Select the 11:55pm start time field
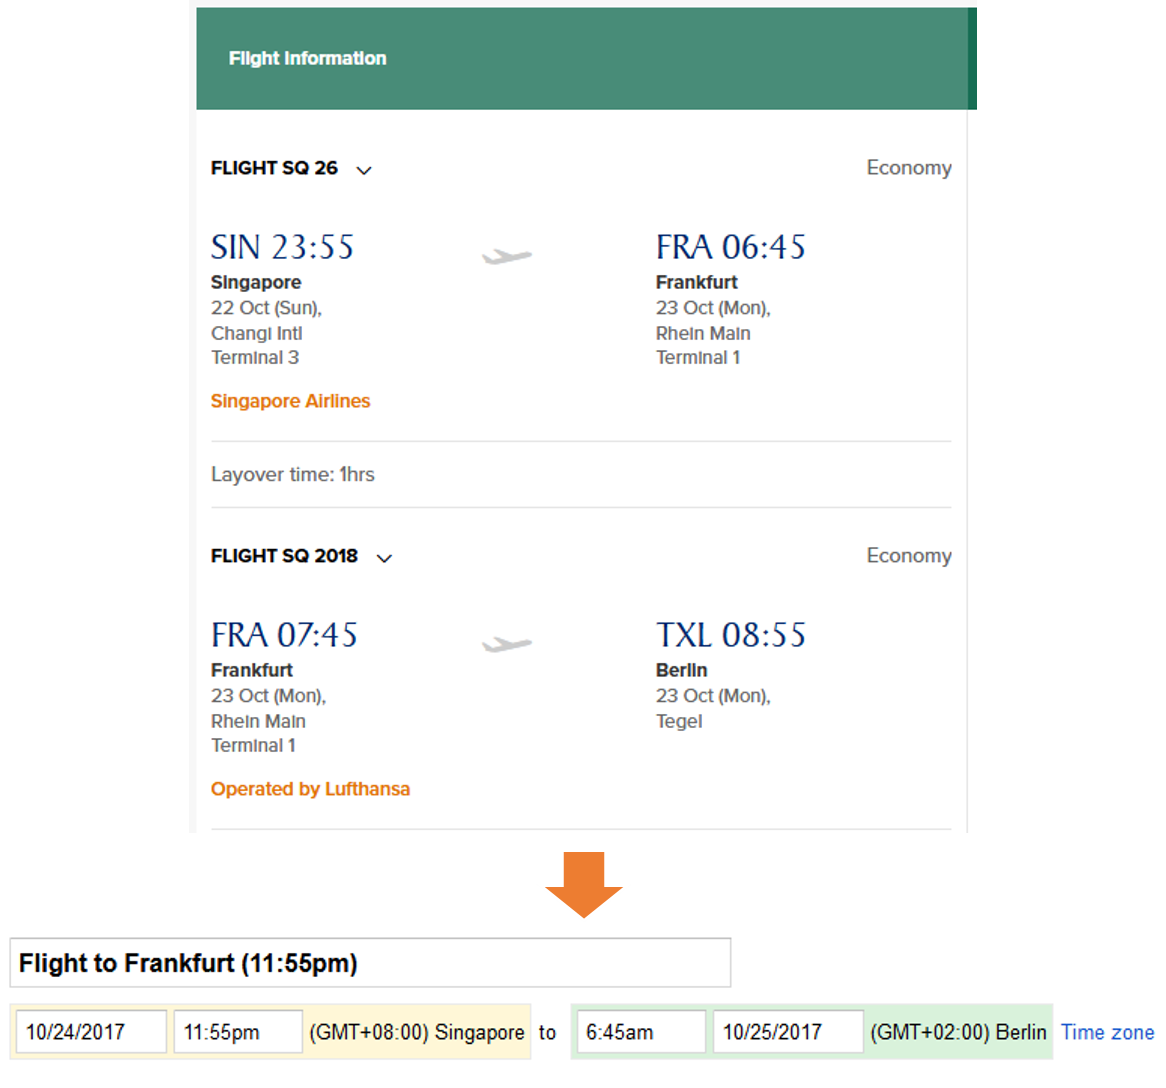1166x1088 pixels. pyautogui.click(x=237, y=1032)
